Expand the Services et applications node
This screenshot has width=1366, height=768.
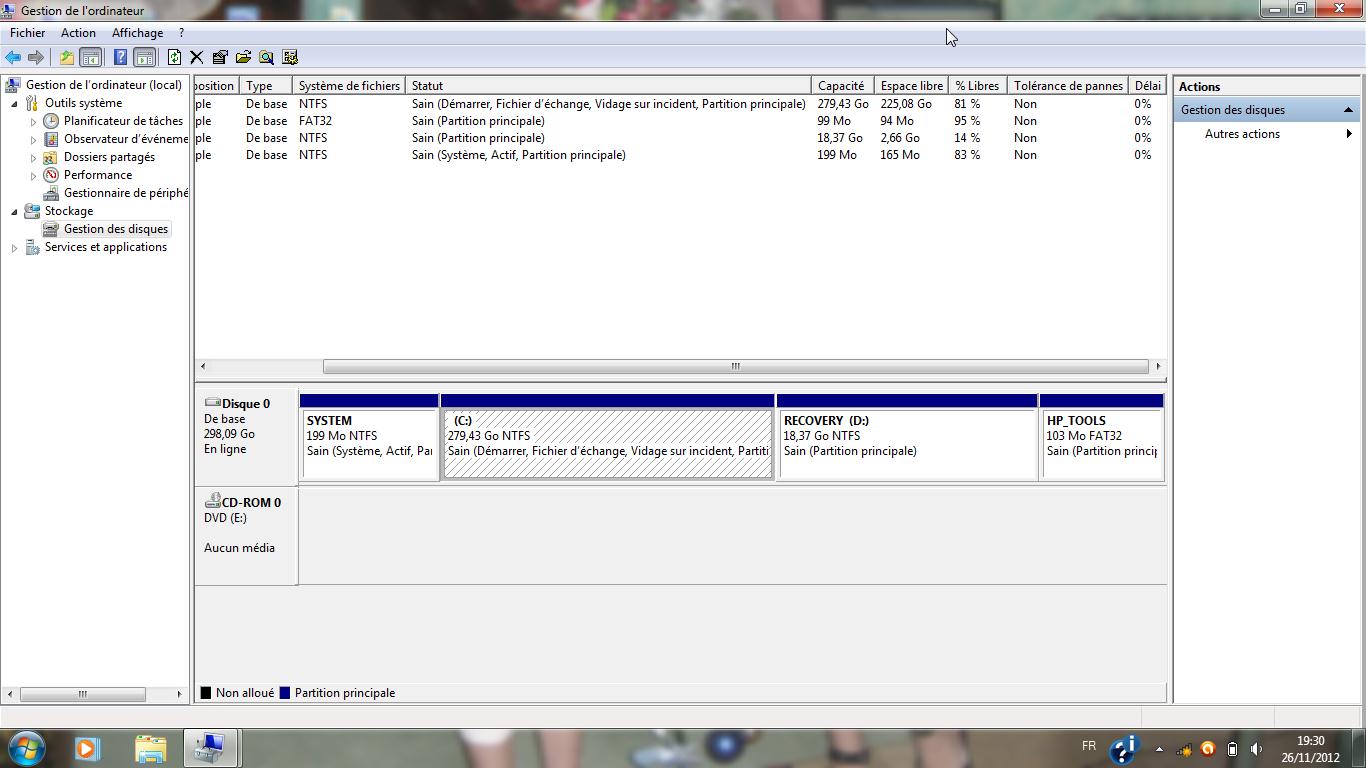(x=14, y=247)
